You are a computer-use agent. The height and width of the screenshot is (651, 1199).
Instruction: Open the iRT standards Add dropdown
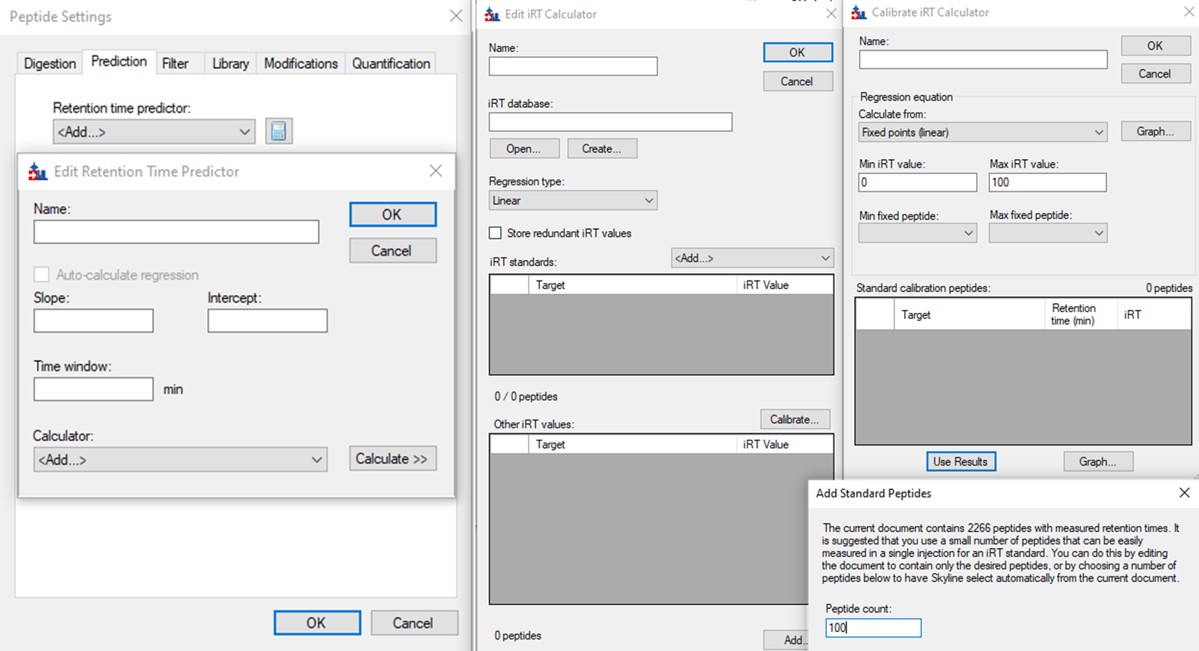coord(752,258)
